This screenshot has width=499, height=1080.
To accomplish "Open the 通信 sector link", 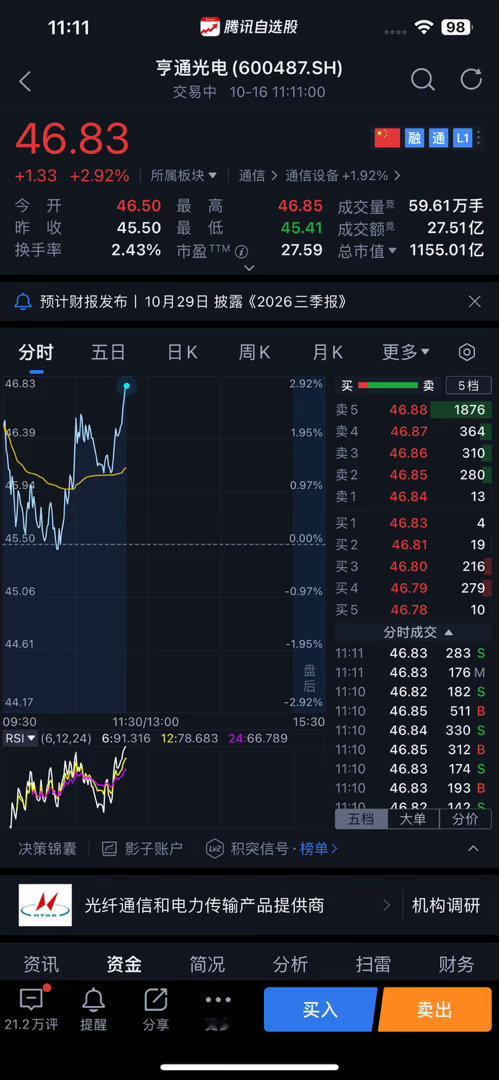I will tap(258, 176).
